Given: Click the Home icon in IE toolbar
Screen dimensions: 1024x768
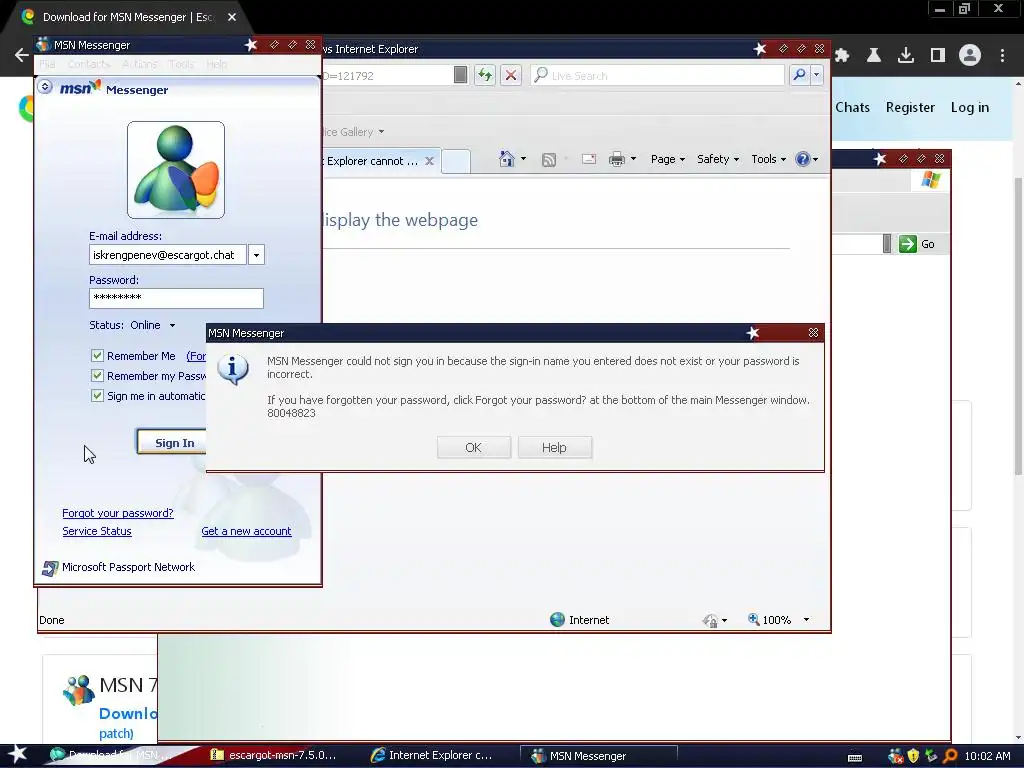Looking at the screenshot, I should pyautogui.click(x=506, y=159).
